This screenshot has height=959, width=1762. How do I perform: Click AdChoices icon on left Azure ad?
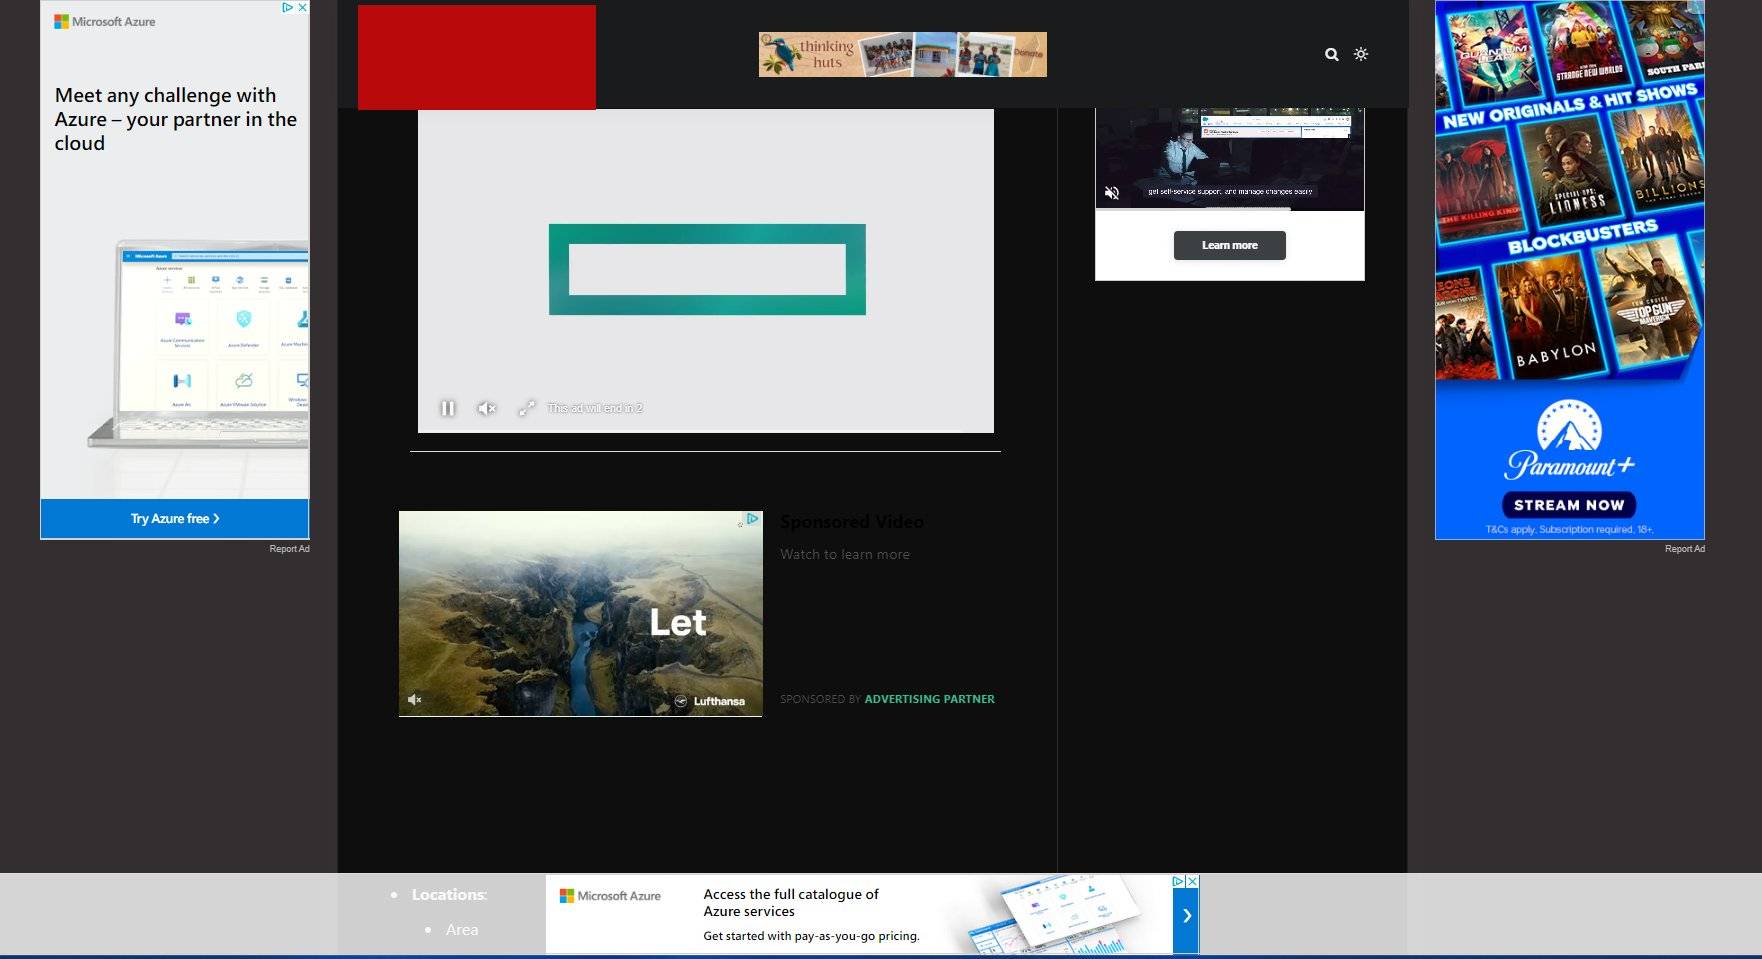[287, 7]
